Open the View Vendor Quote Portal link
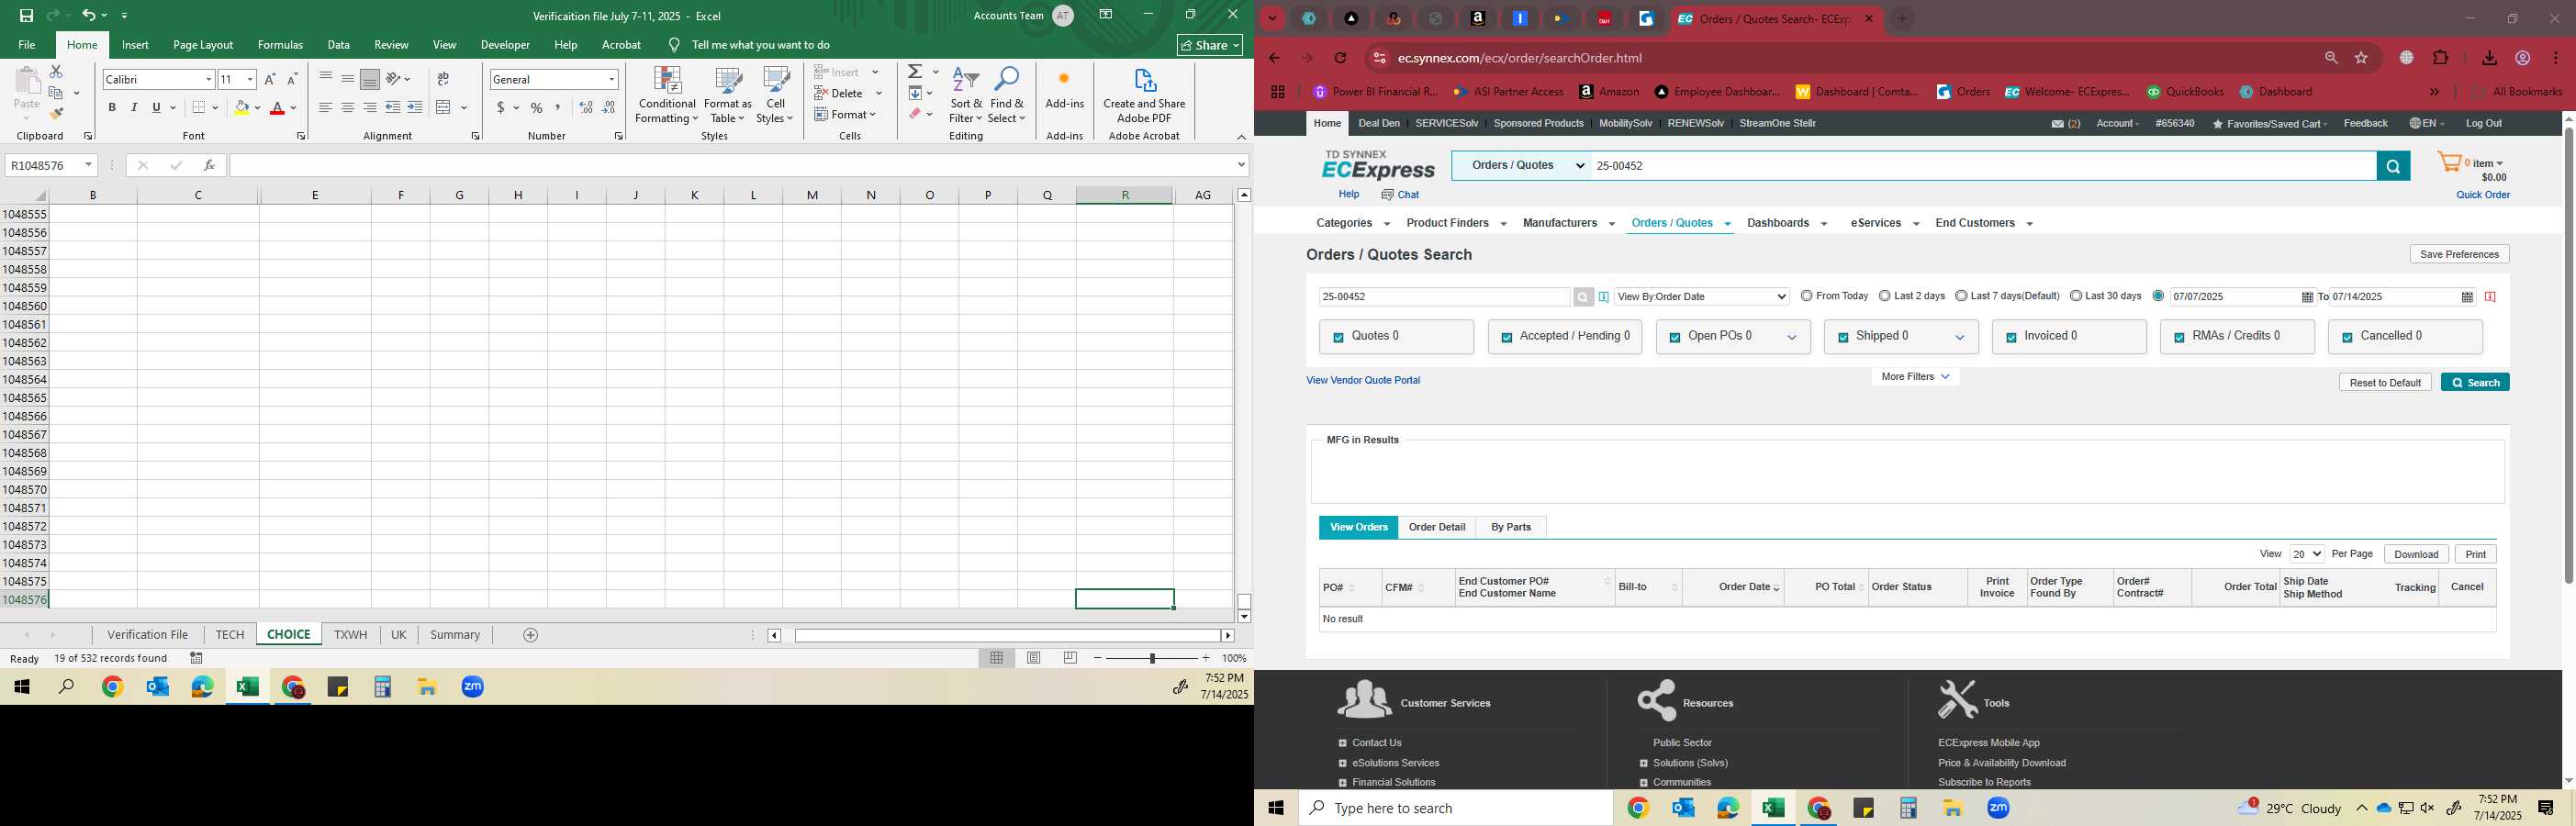This screenshot has height=826, width=2576. click(1363, 380)
